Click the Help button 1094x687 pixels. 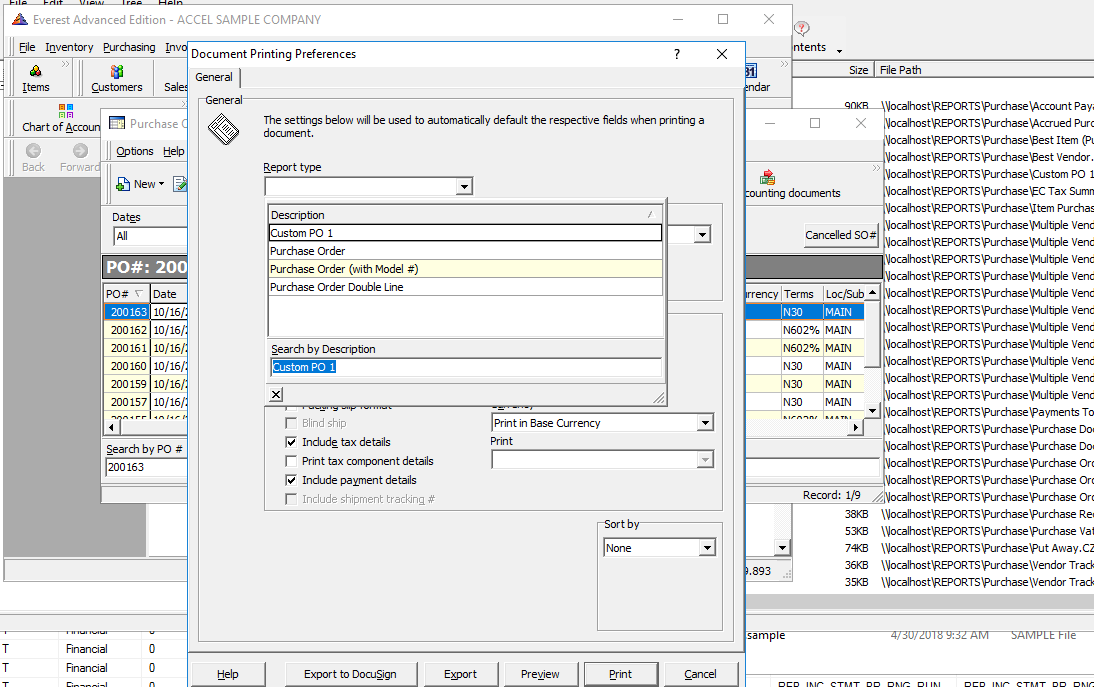coord(227,674)
